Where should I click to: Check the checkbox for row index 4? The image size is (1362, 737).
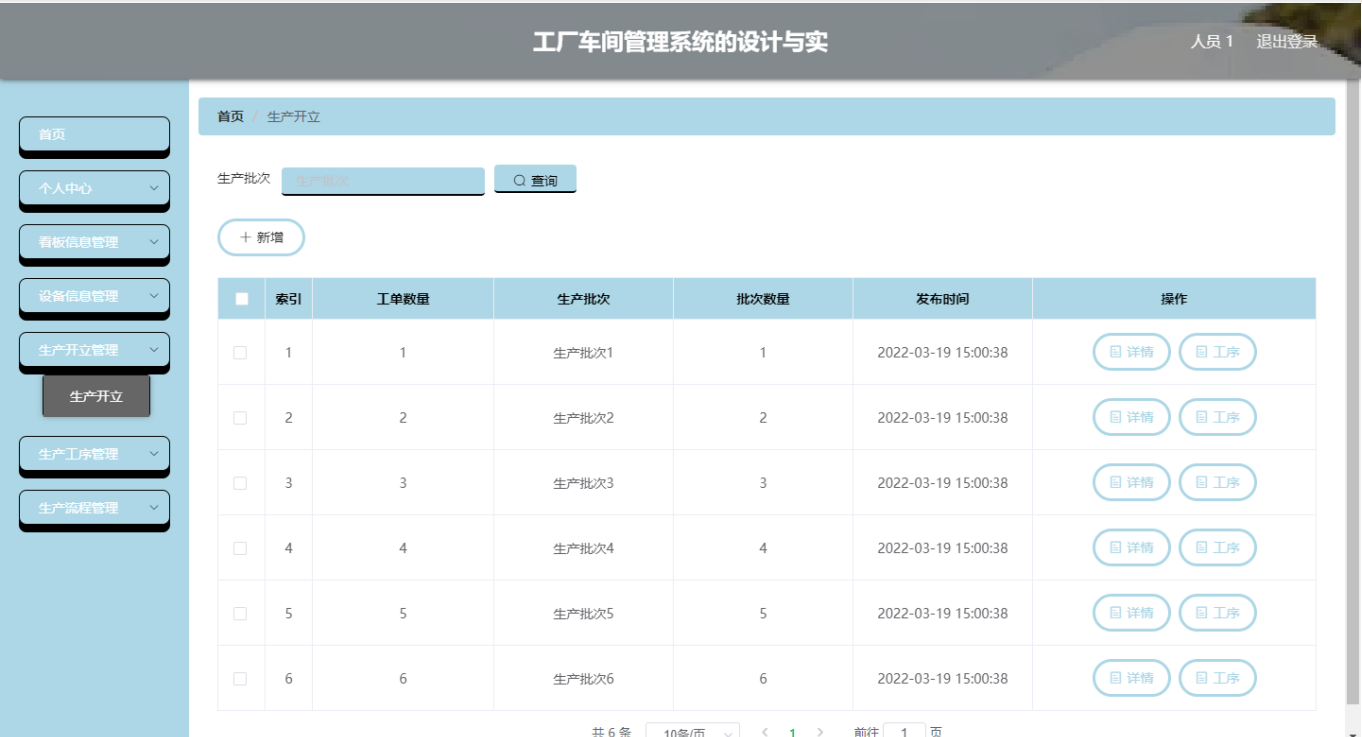[240, 548]
